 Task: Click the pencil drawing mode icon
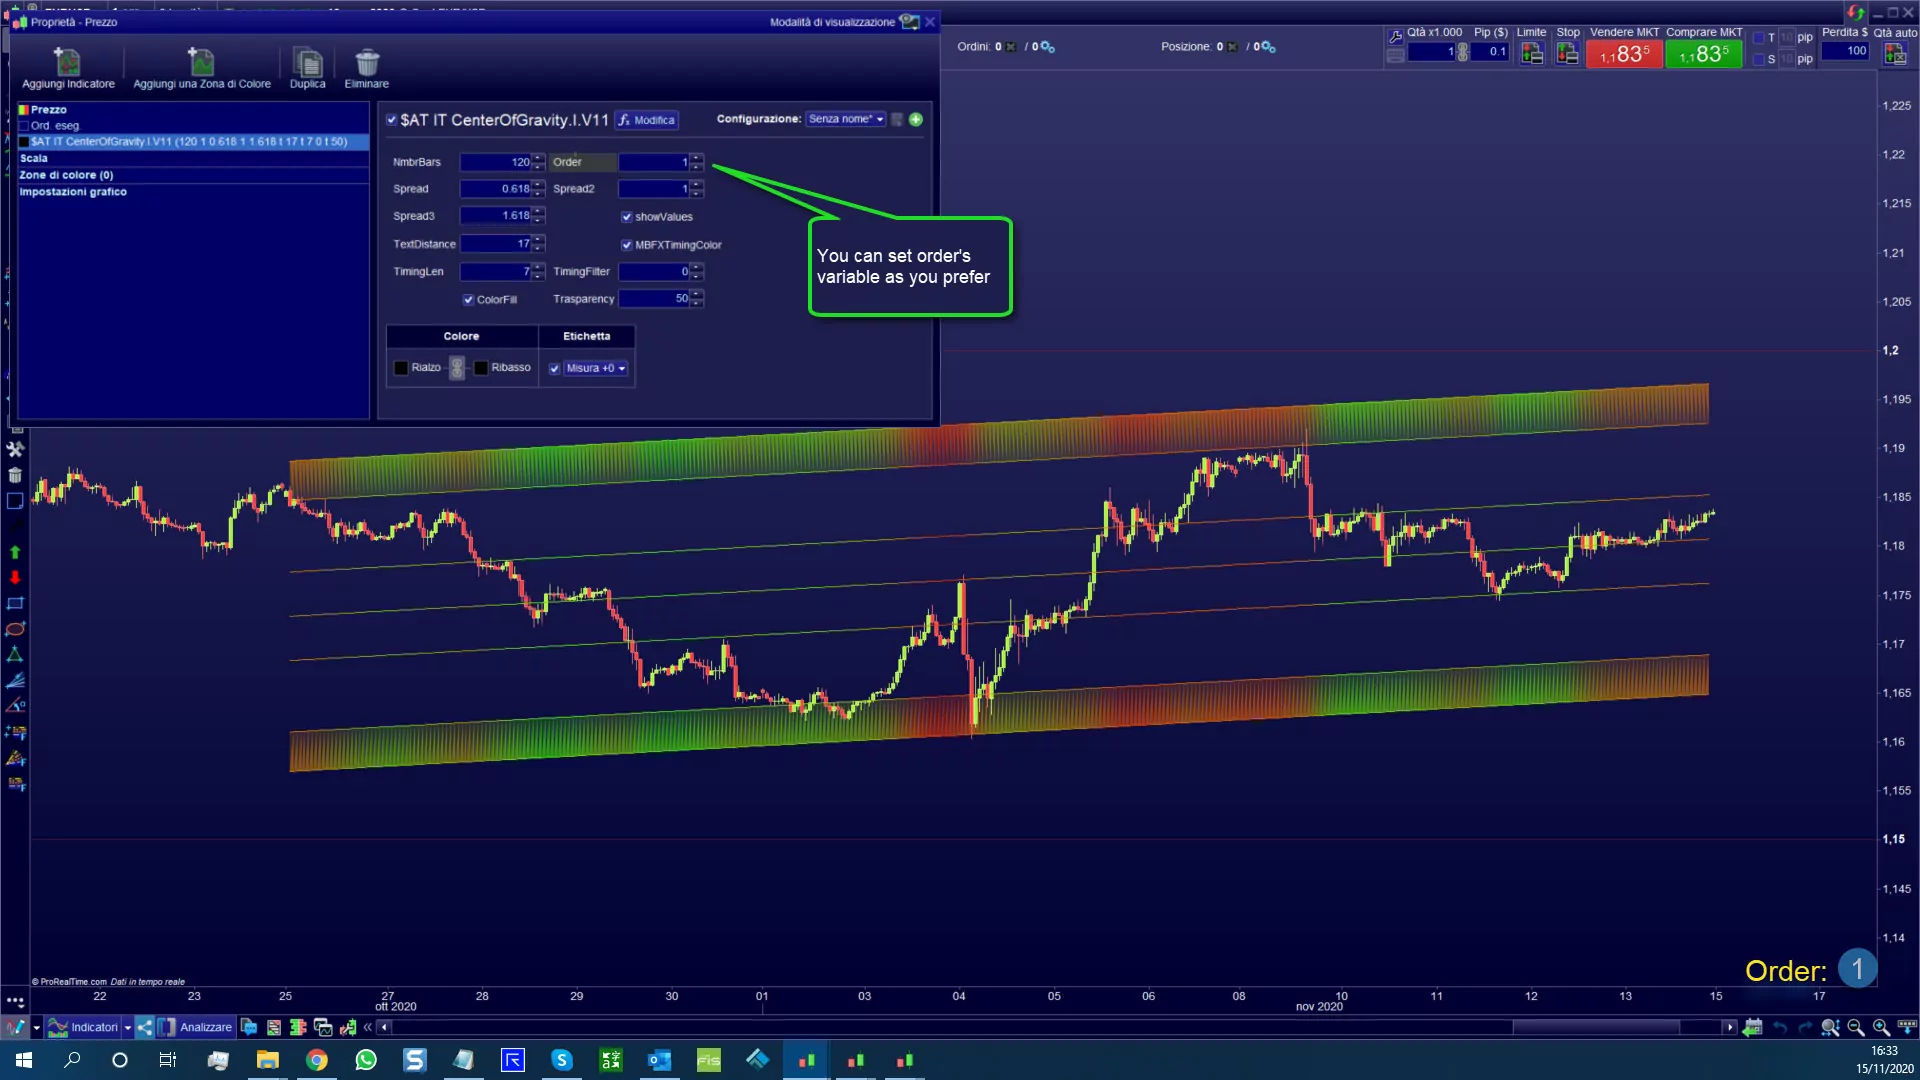15,1027
